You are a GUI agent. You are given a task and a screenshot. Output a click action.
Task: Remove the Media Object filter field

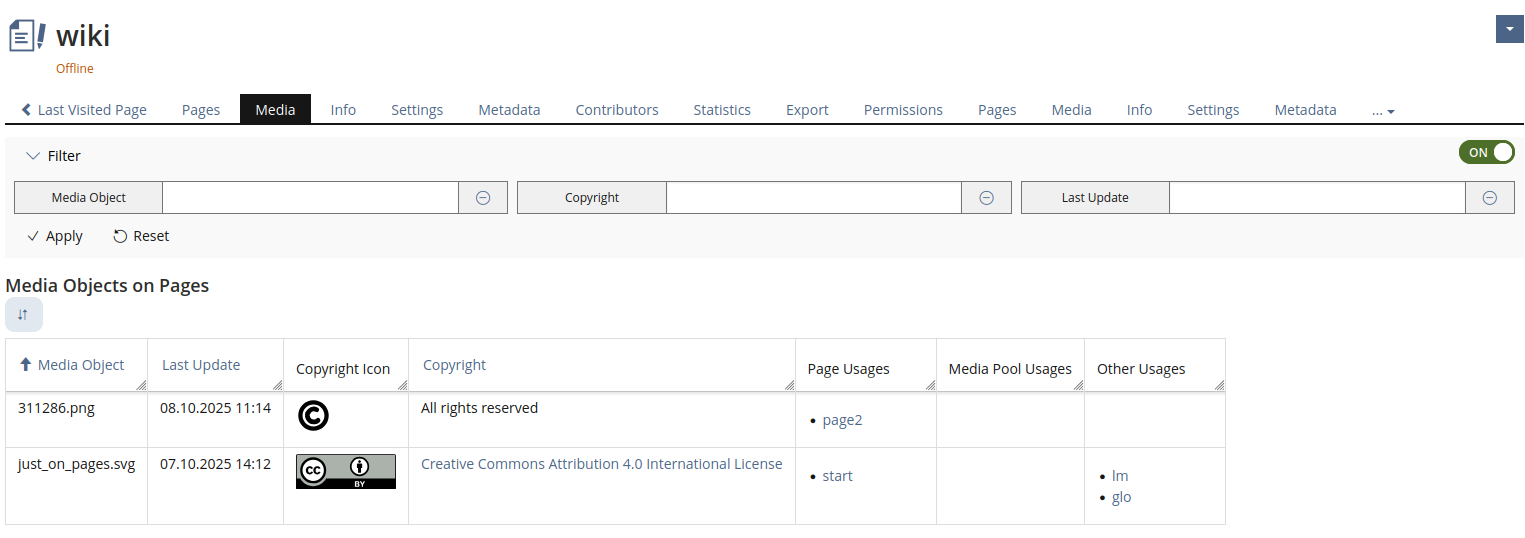(483, 198)
